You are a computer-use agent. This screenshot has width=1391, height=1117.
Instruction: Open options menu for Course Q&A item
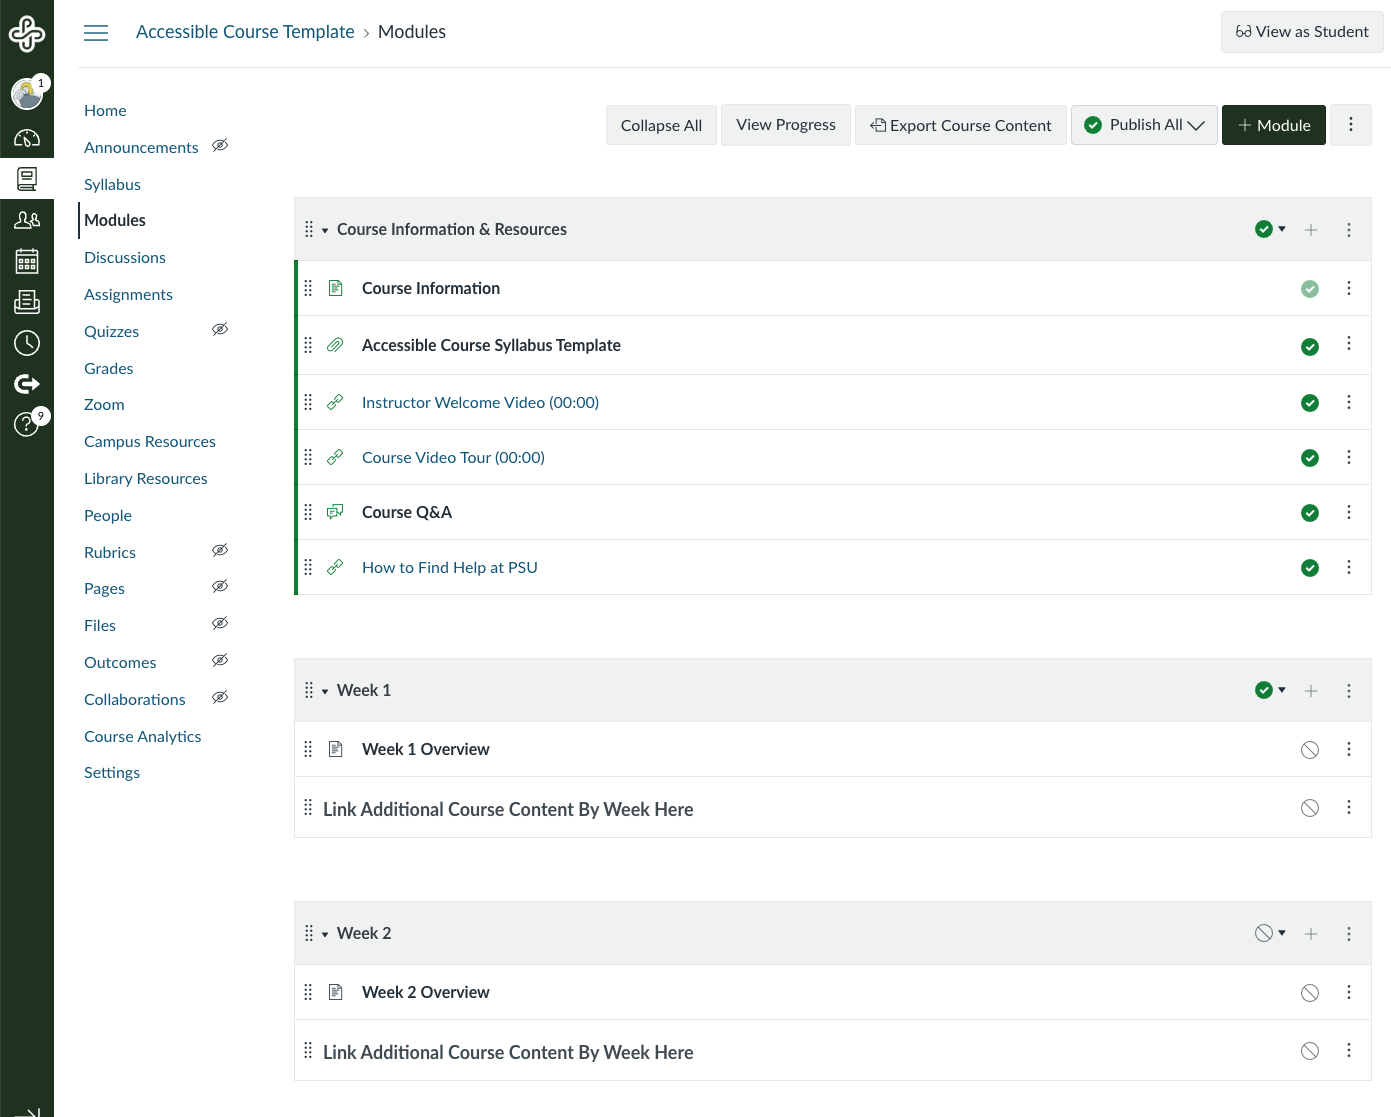pos(1348,512)
